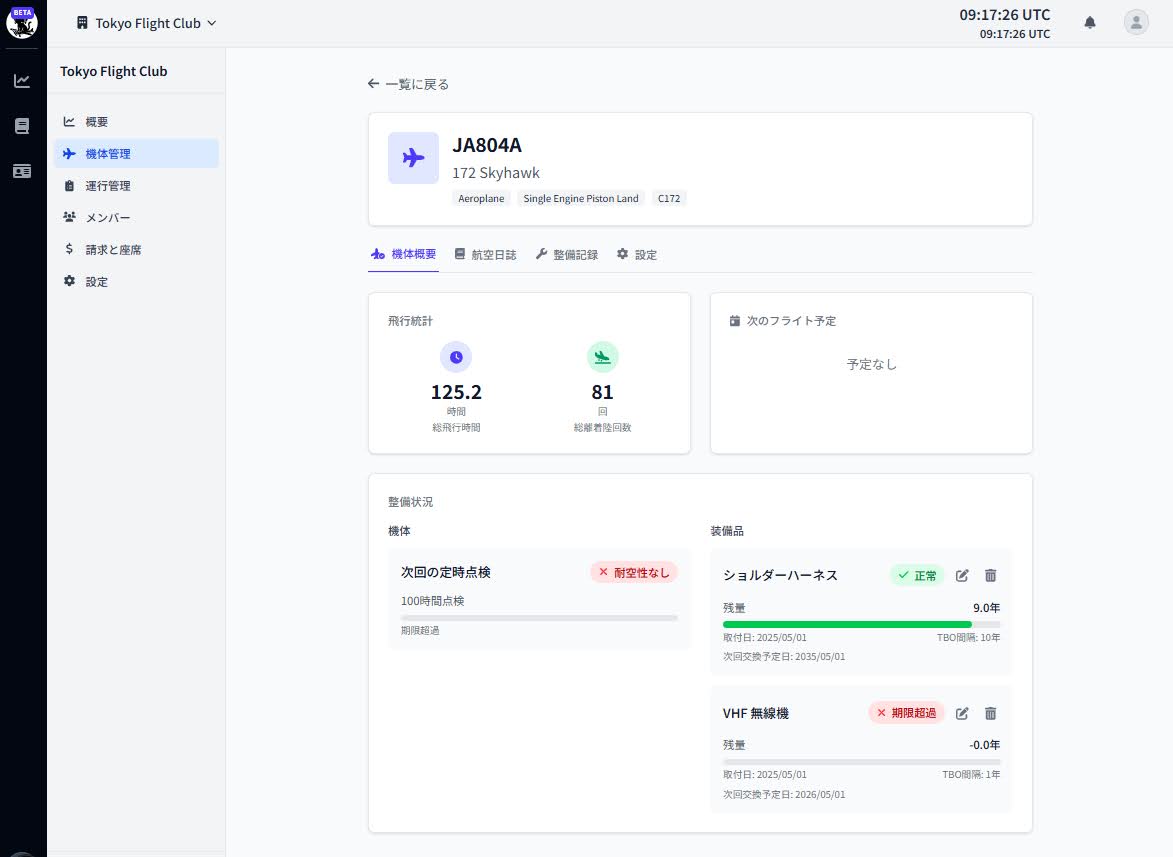Return via 一覧に戻る link
1173x857 pixels.
coord(408,85)
